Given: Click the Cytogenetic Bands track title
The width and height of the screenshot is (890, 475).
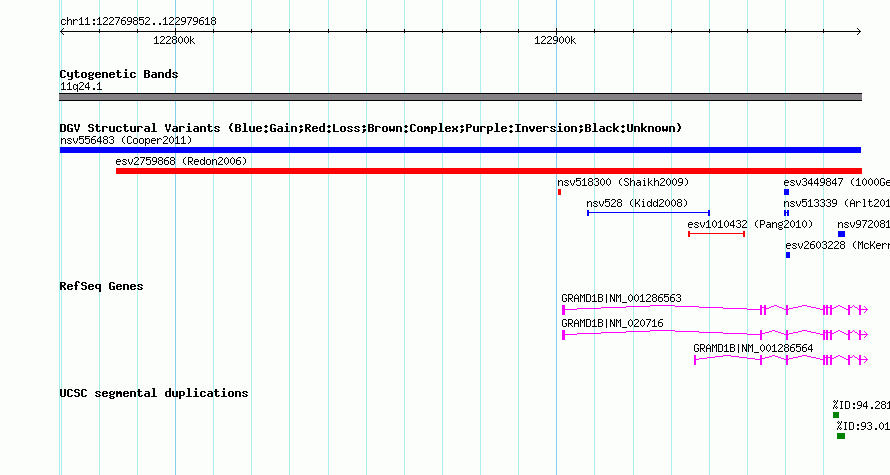Looking at the screenshot, I should coord(119,74).
